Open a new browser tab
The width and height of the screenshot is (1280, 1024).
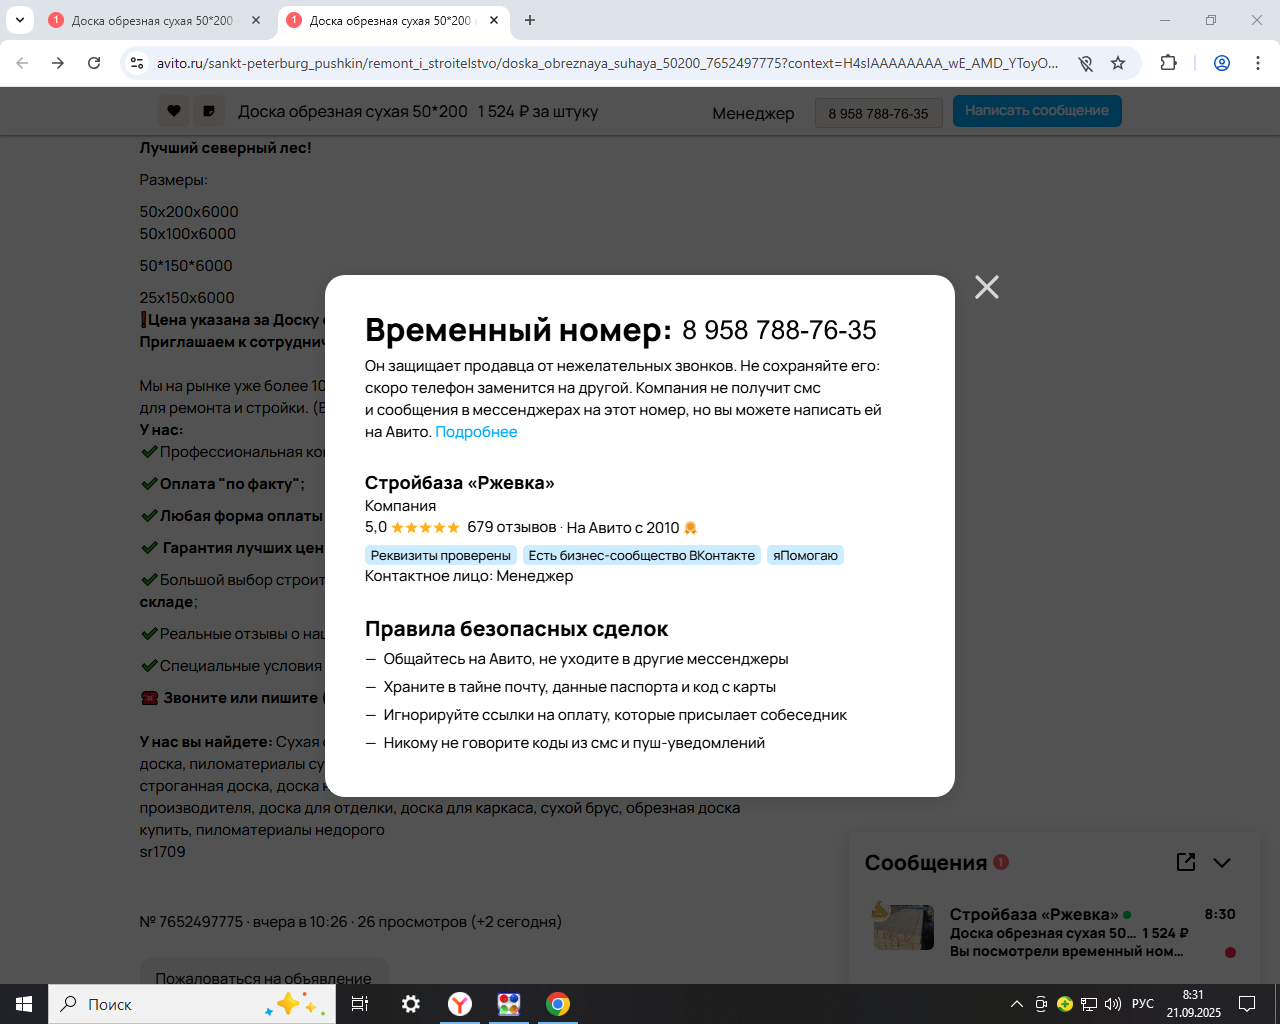pyautogui.click(x=530, y=20)
